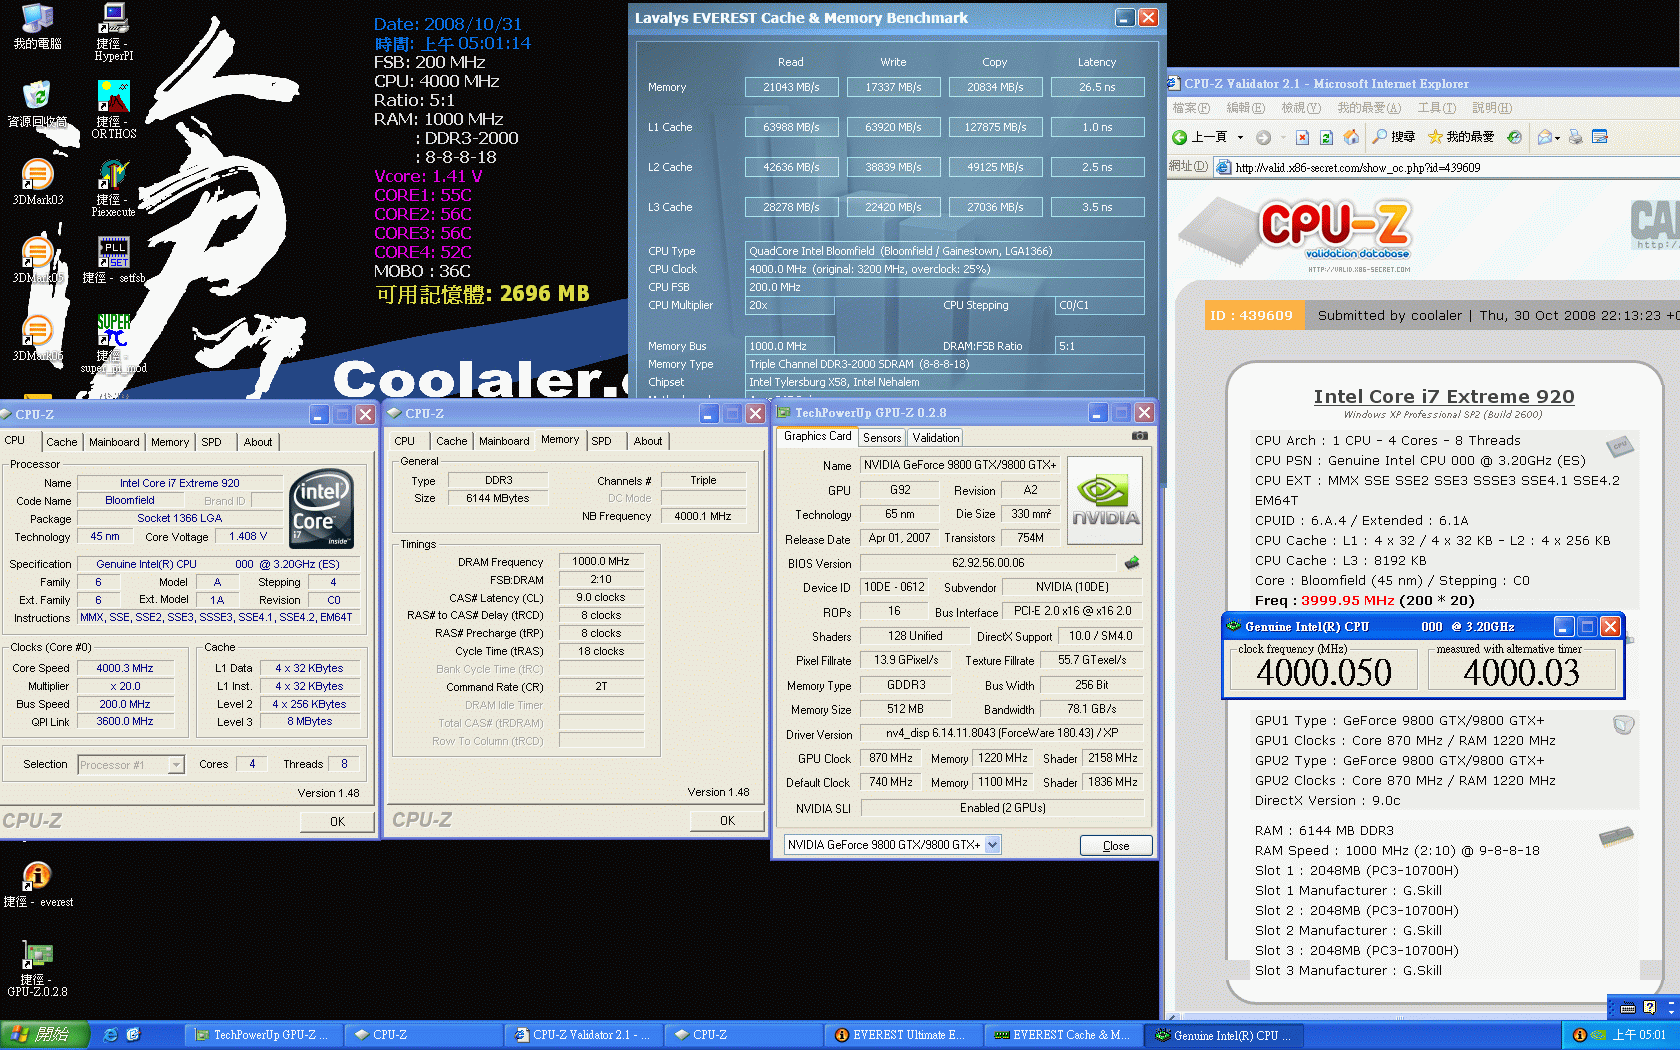Click the clock frequency 4000.050 readout
The image size is (1680, 1050).
[1324, 672]
